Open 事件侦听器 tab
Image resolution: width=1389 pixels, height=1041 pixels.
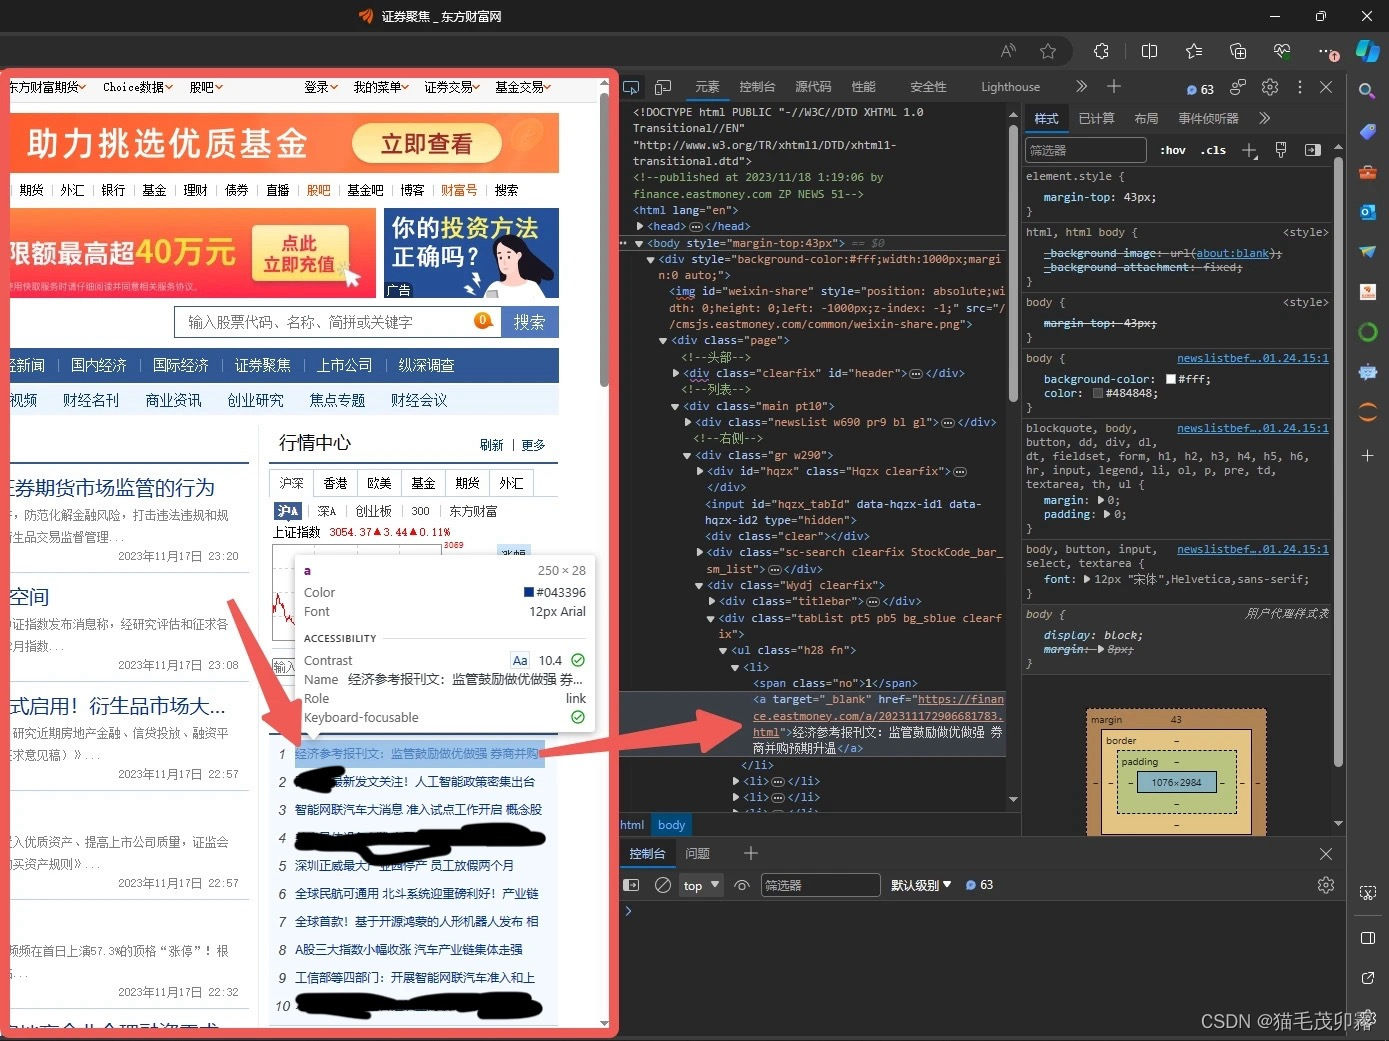pos(1208,118)
